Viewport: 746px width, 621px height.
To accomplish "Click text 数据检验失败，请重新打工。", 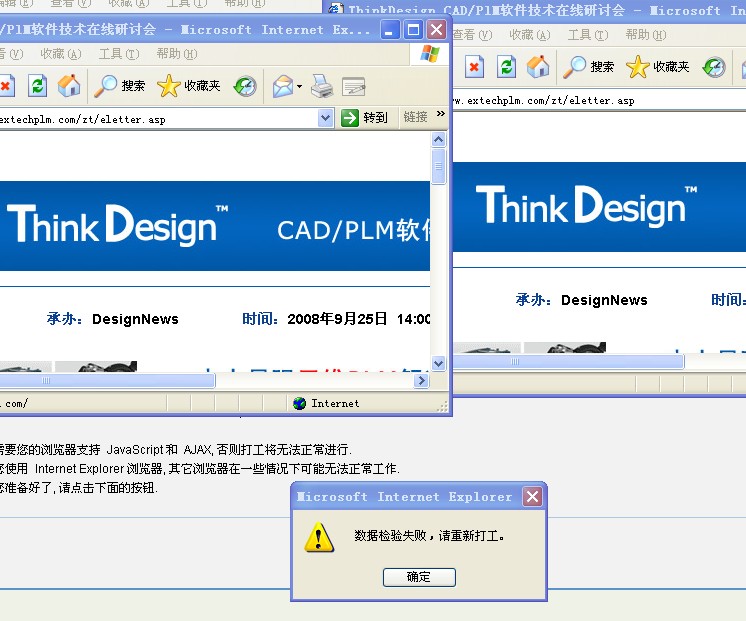I will (429, 536).
